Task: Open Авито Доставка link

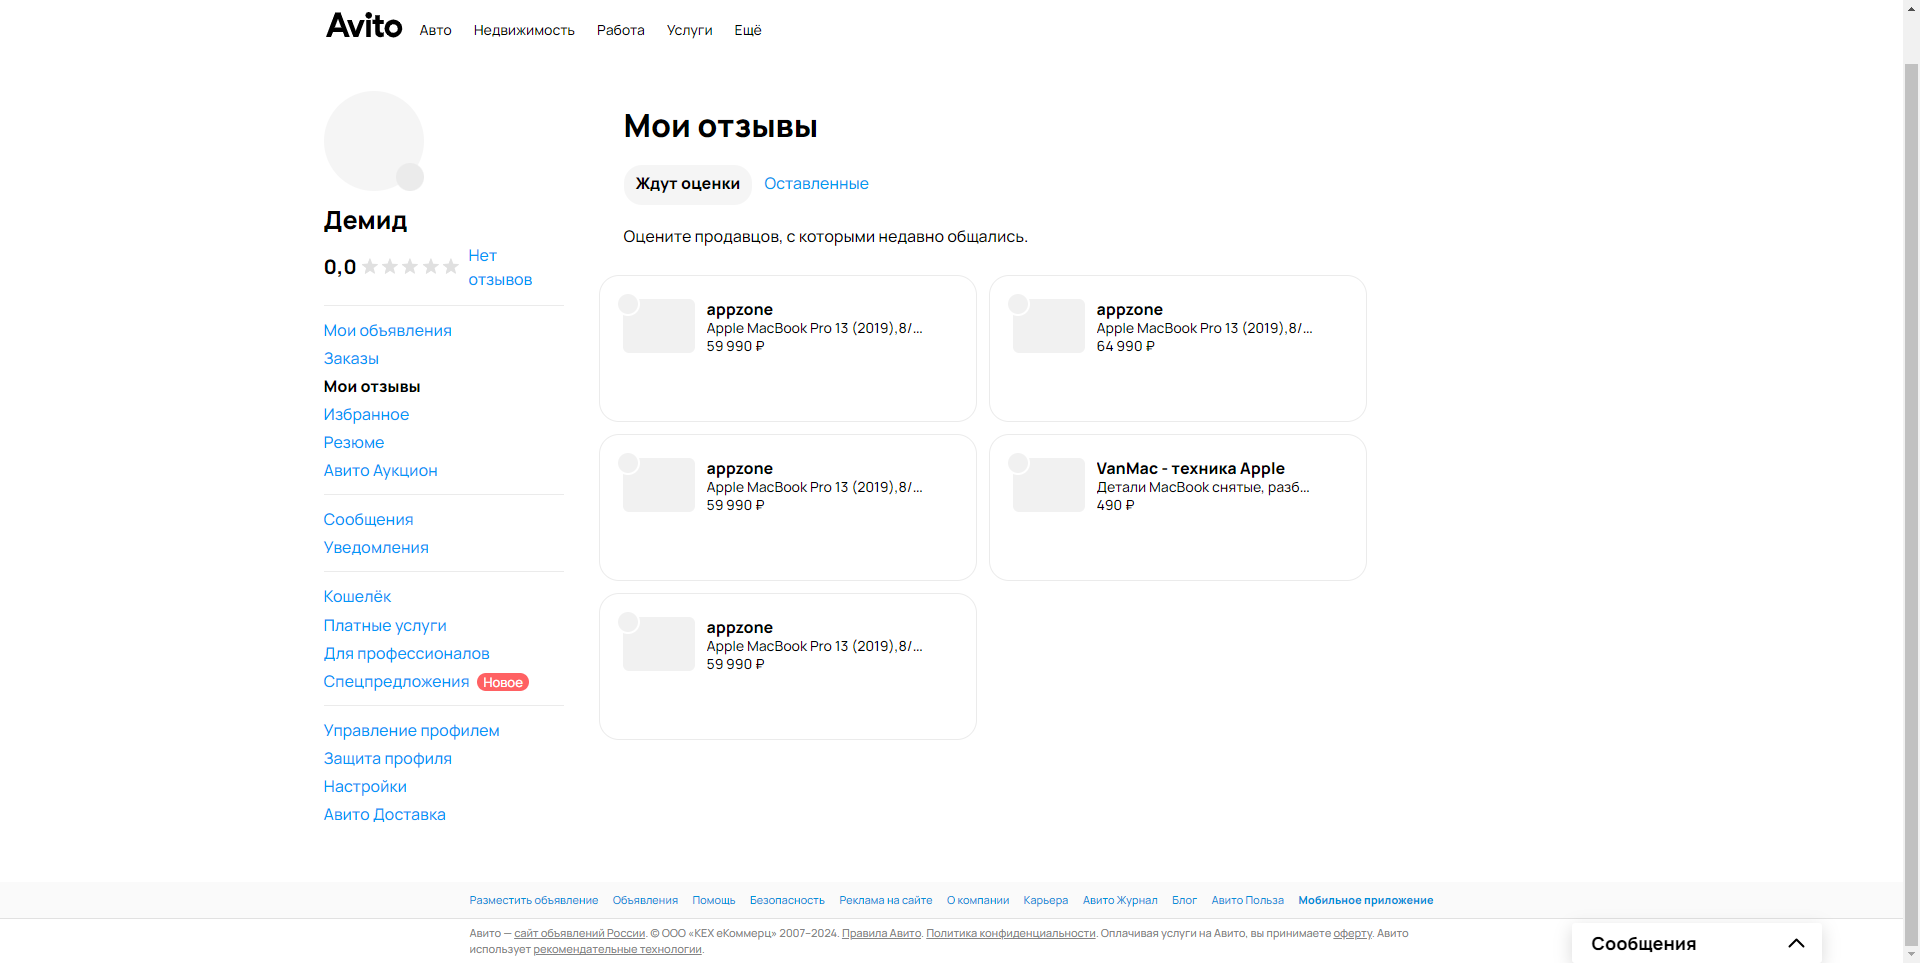Action: coord(384,815)
